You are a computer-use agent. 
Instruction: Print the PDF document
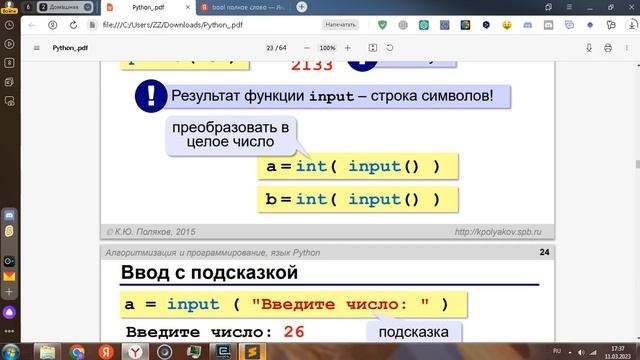[608, 48]
